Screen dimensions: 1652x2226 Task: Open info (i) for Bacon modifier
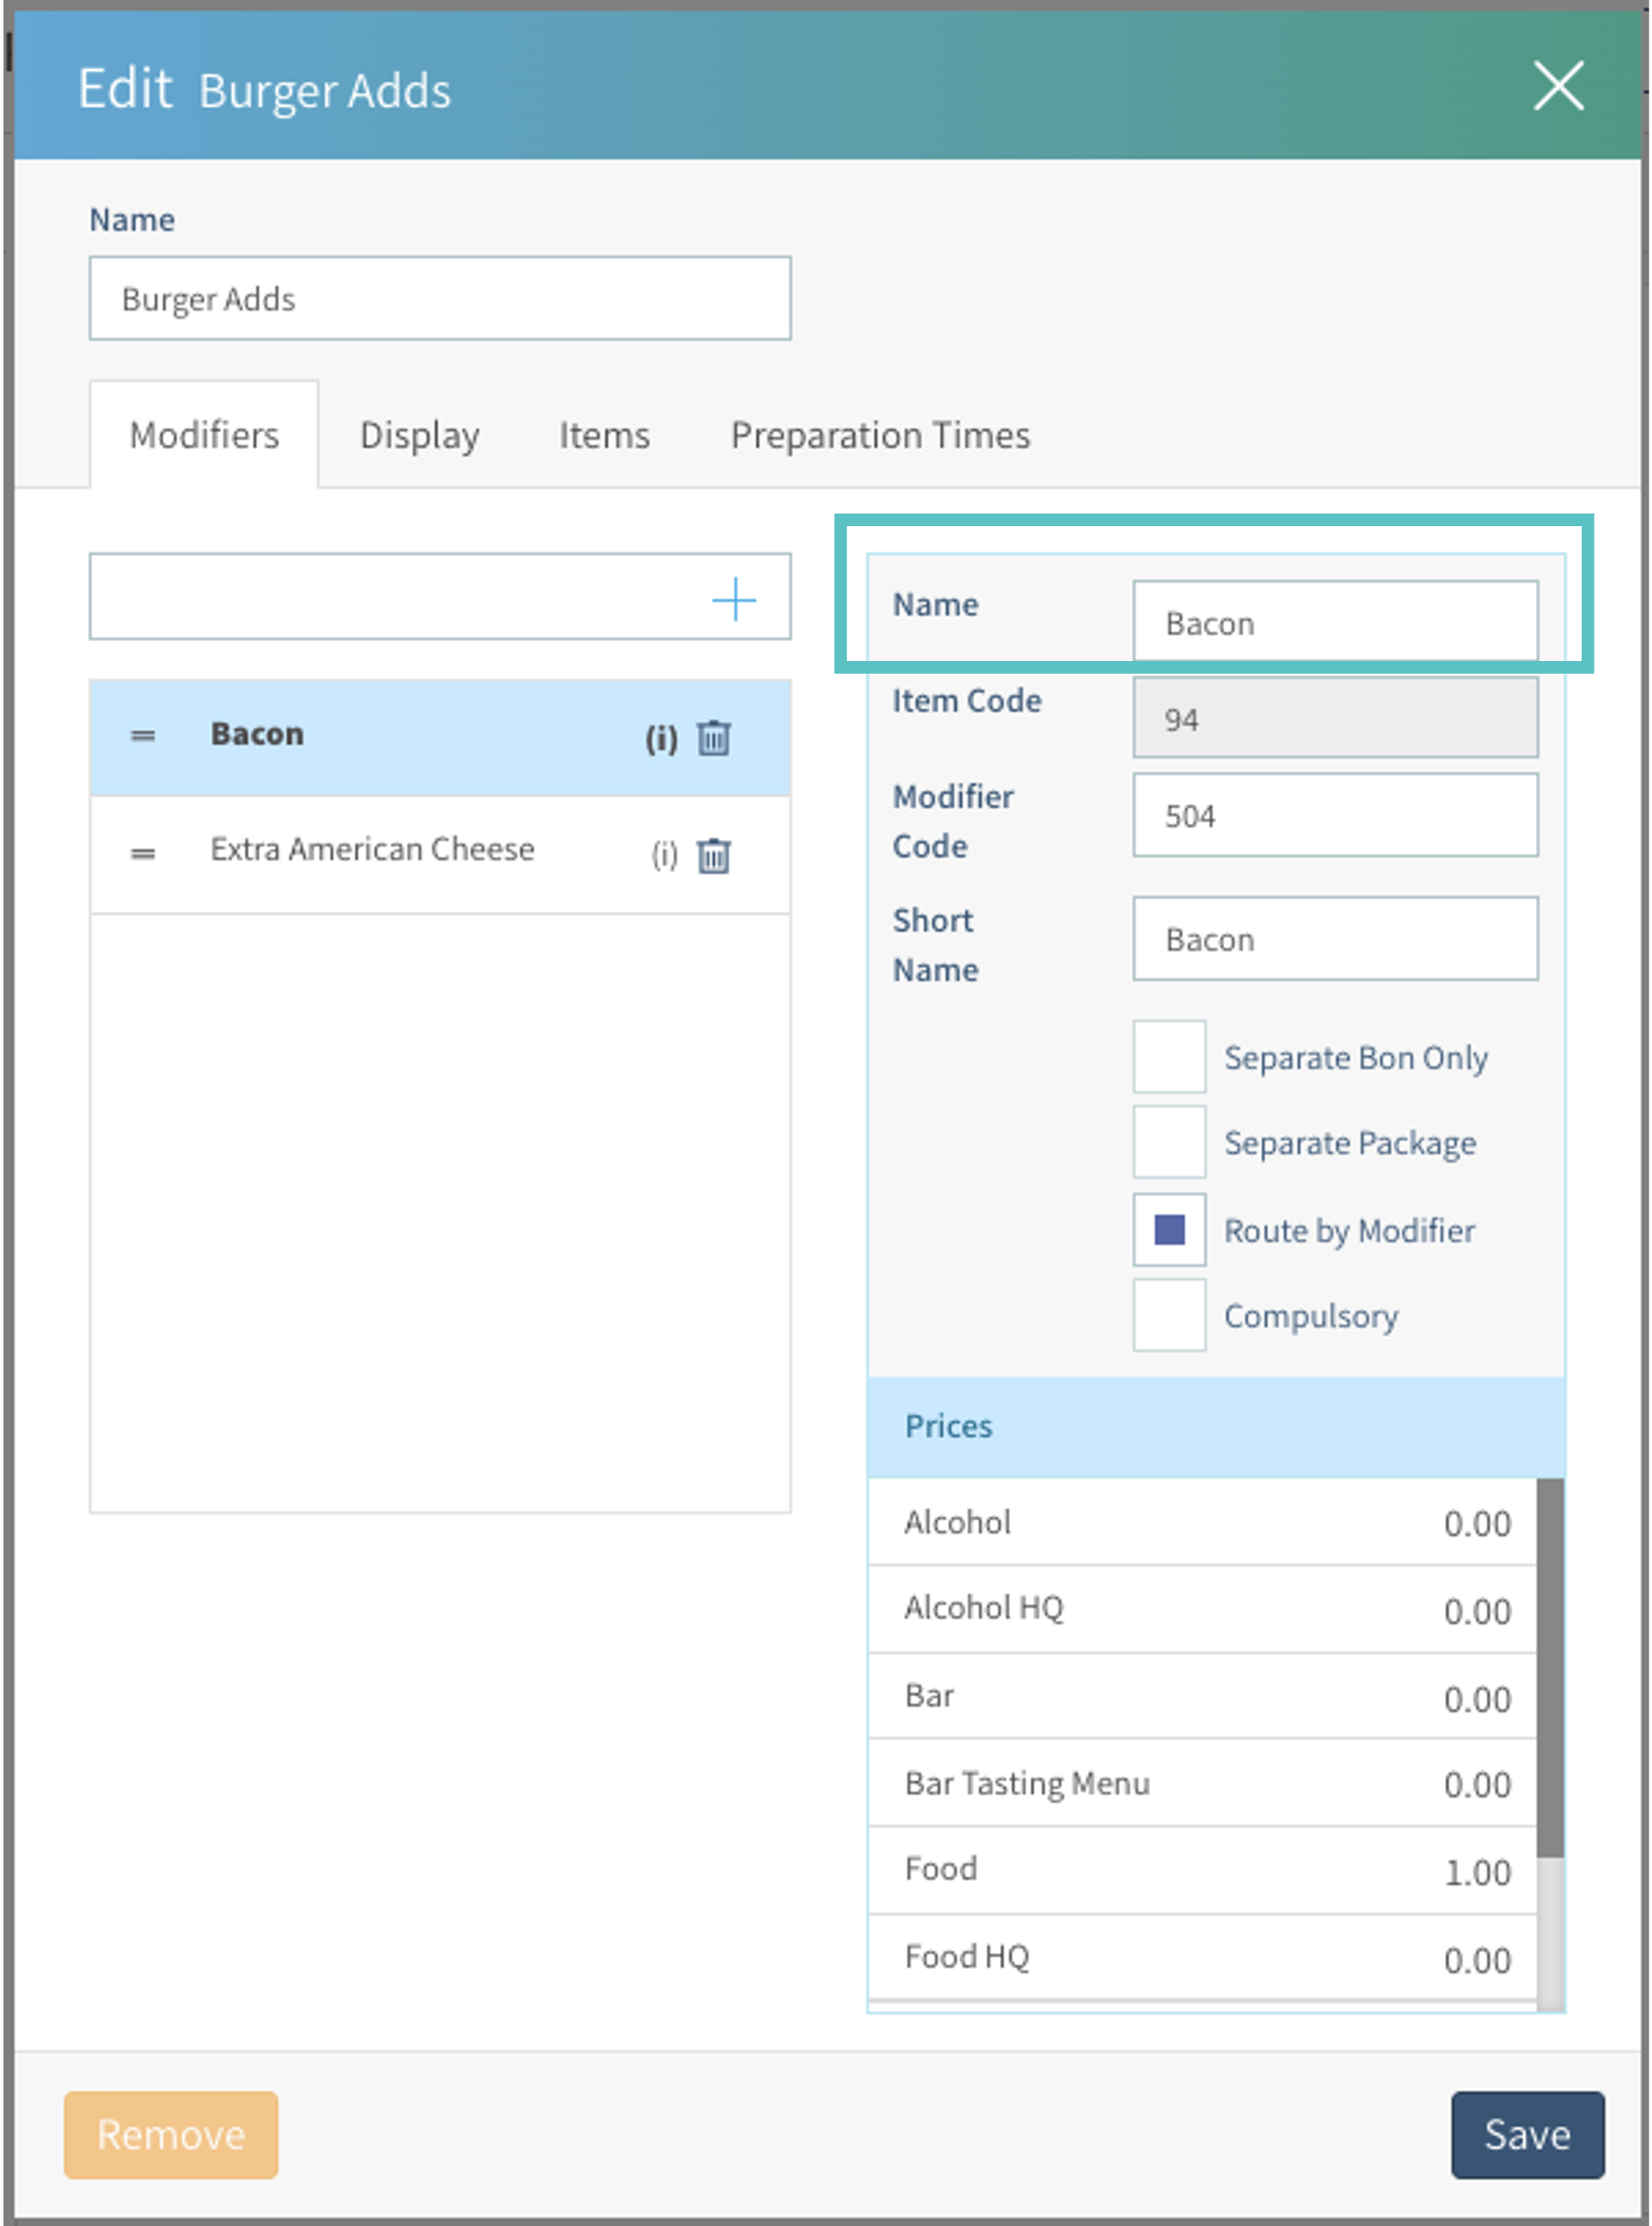click(x=661, y=738)
